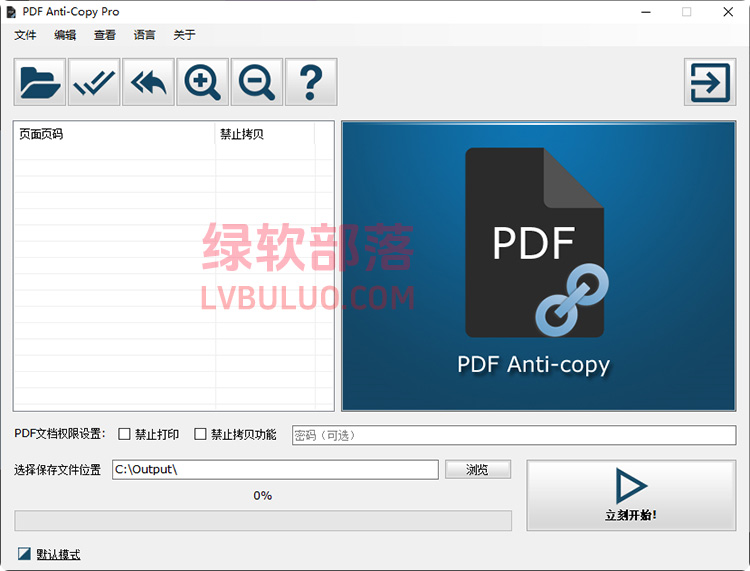Image resolution: width=750 pixels, height=571 pixels.
Task: Click the C:\Output\ save path field
Action: [275, 470]
